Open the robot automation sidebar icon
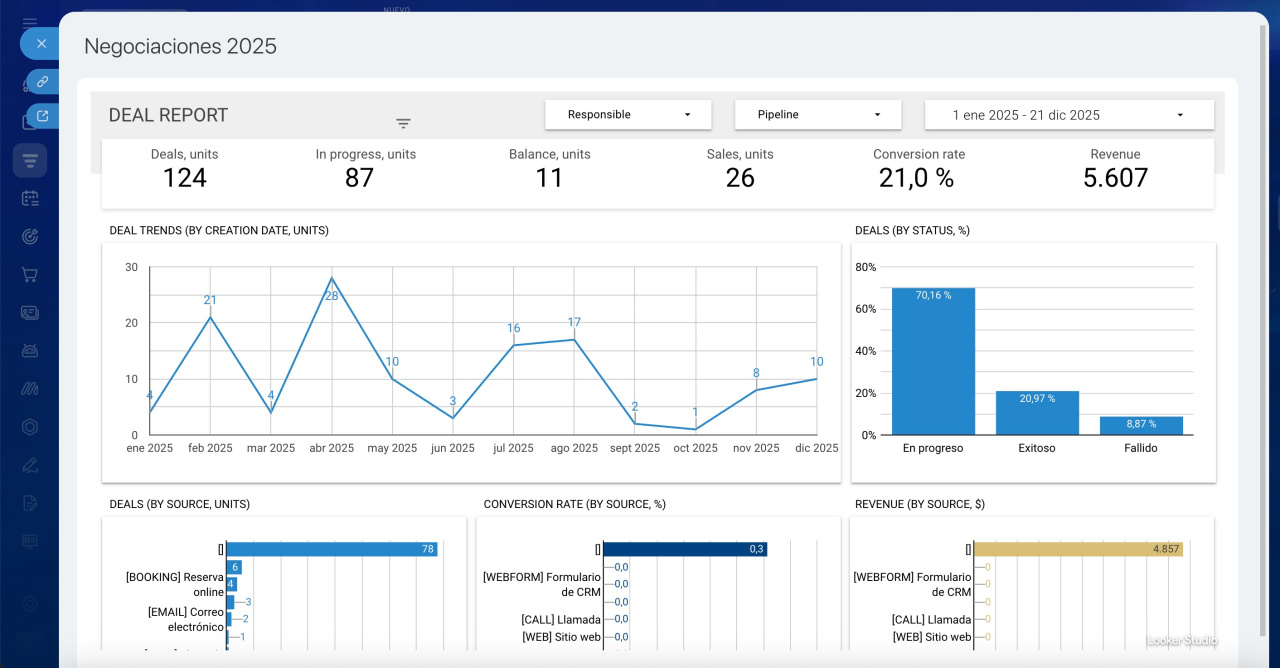The width and height of the screenshot is (1280, 668). (x=30, y=351)
